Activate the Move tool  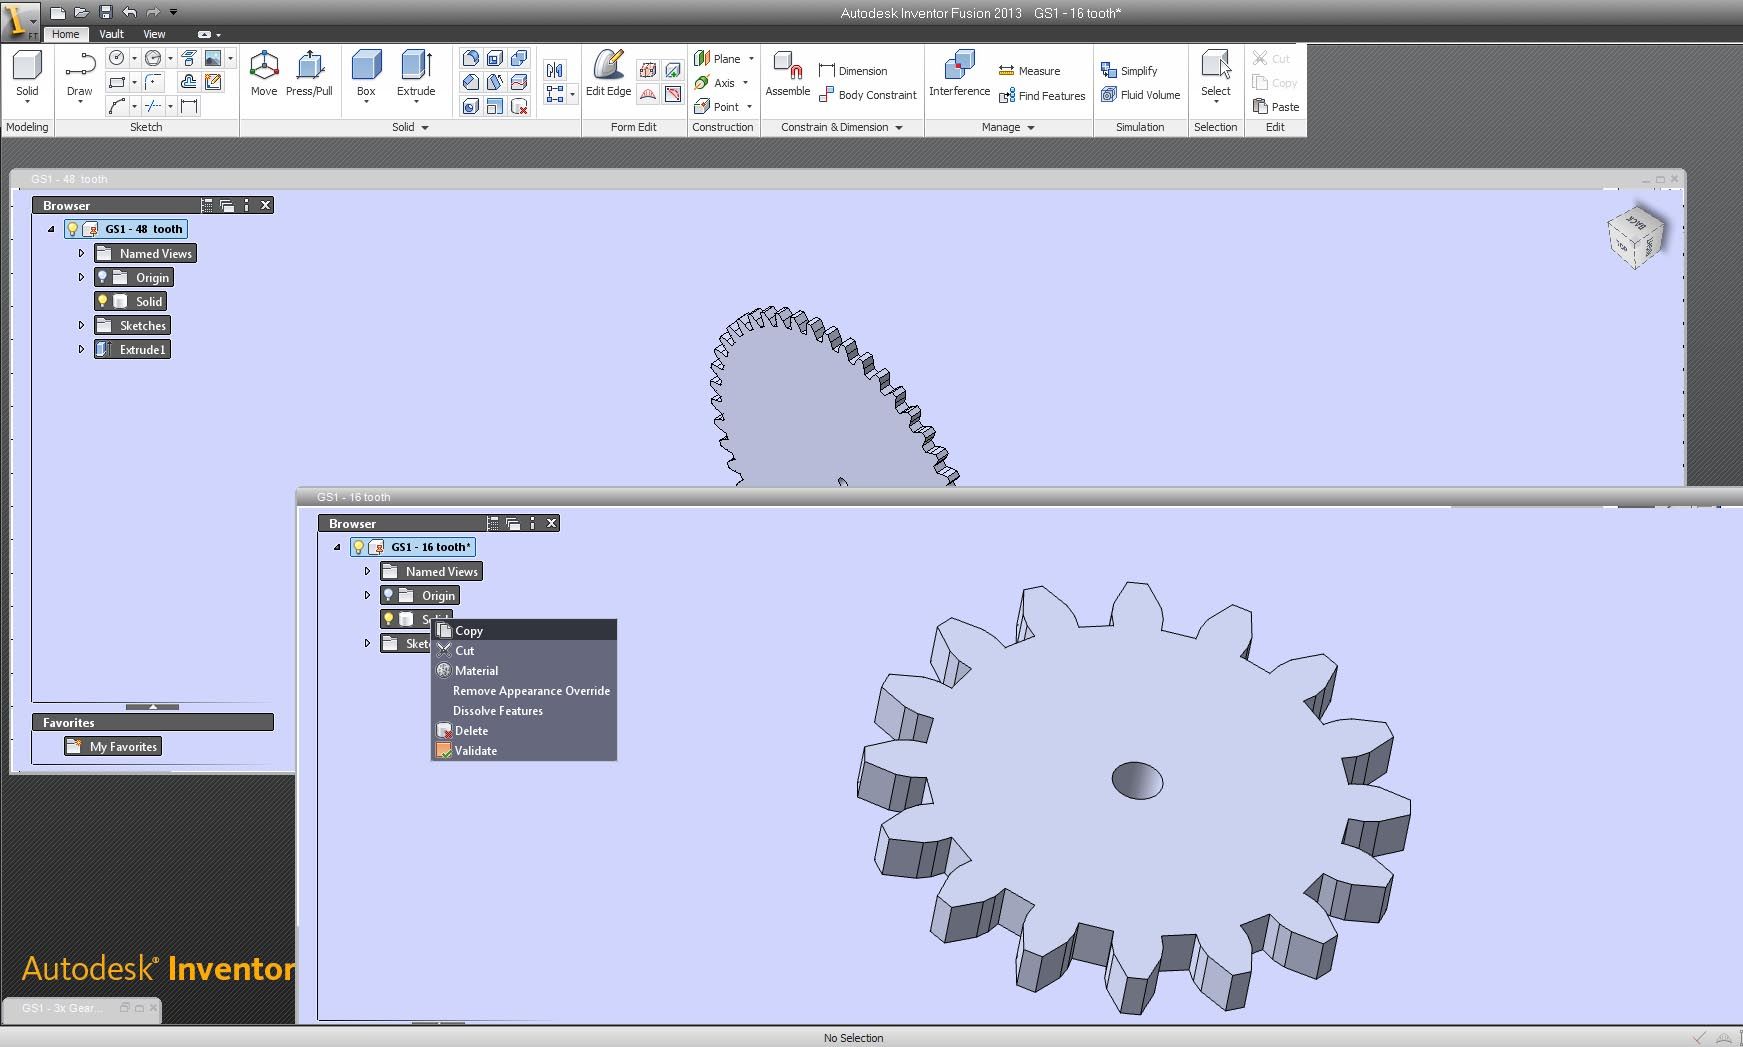tap(263, 72)
